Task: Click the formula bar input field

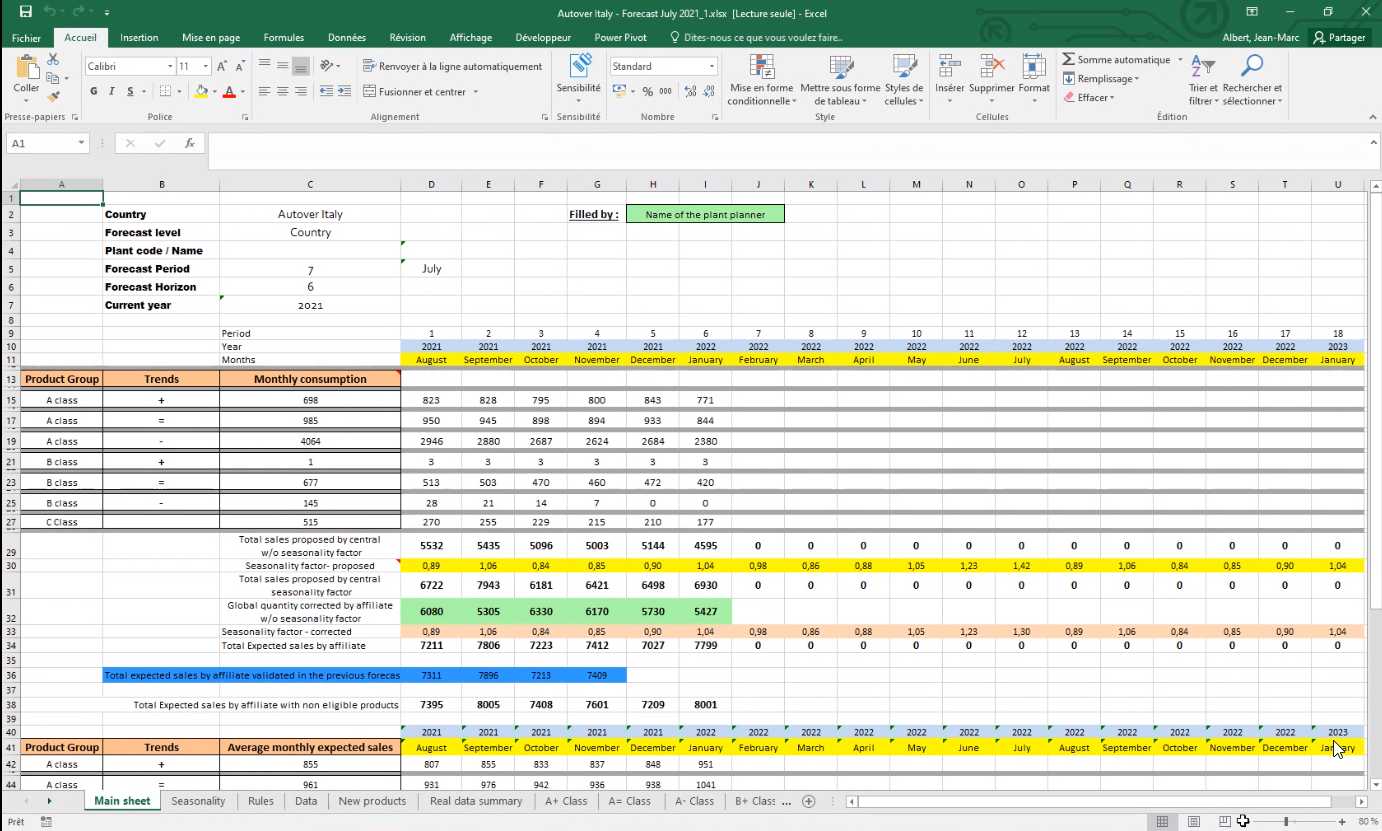Action: coord(780,143)
